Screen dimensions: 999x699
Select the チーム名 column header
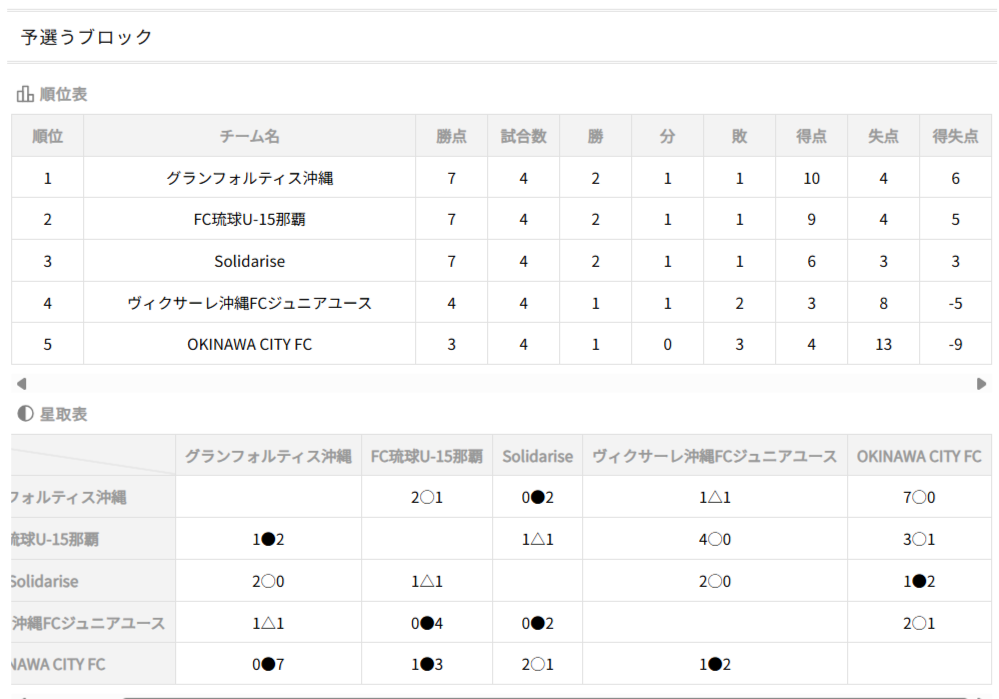249,136
